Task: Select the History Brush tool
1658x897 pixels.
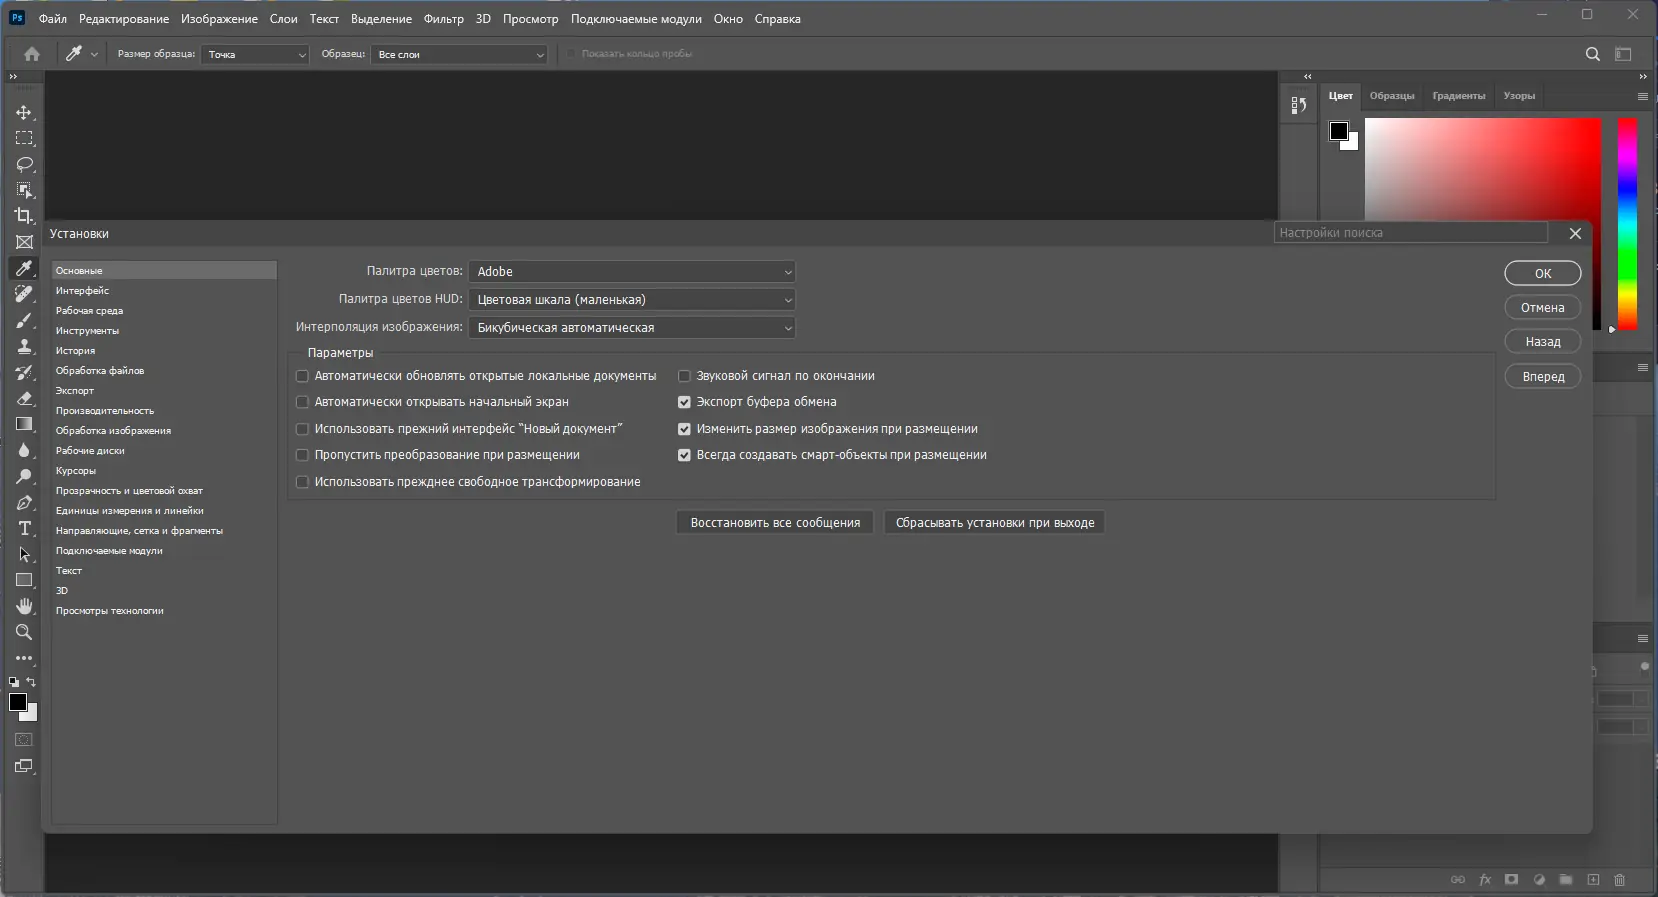Action: [x=24, y=372]
